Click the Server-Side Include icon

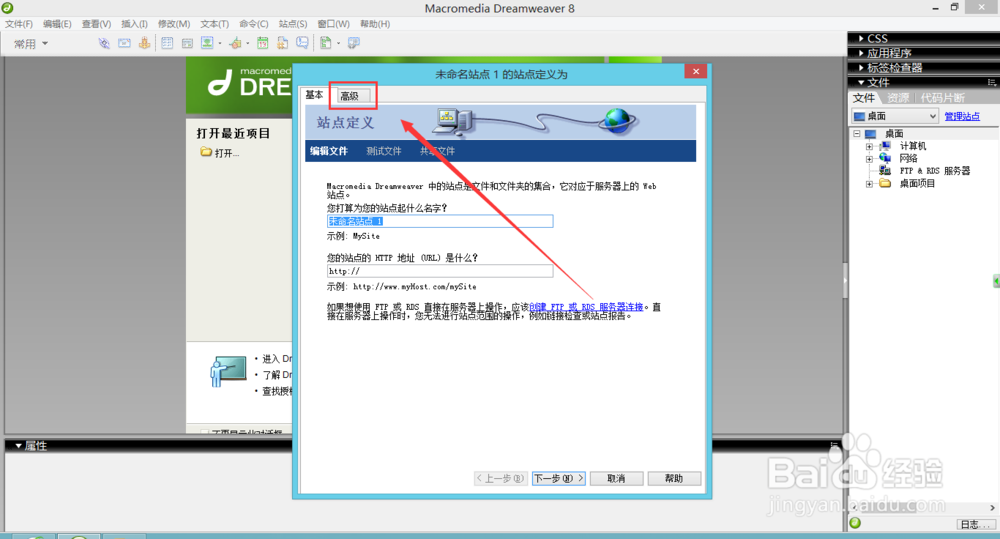[x=283, y=43]
